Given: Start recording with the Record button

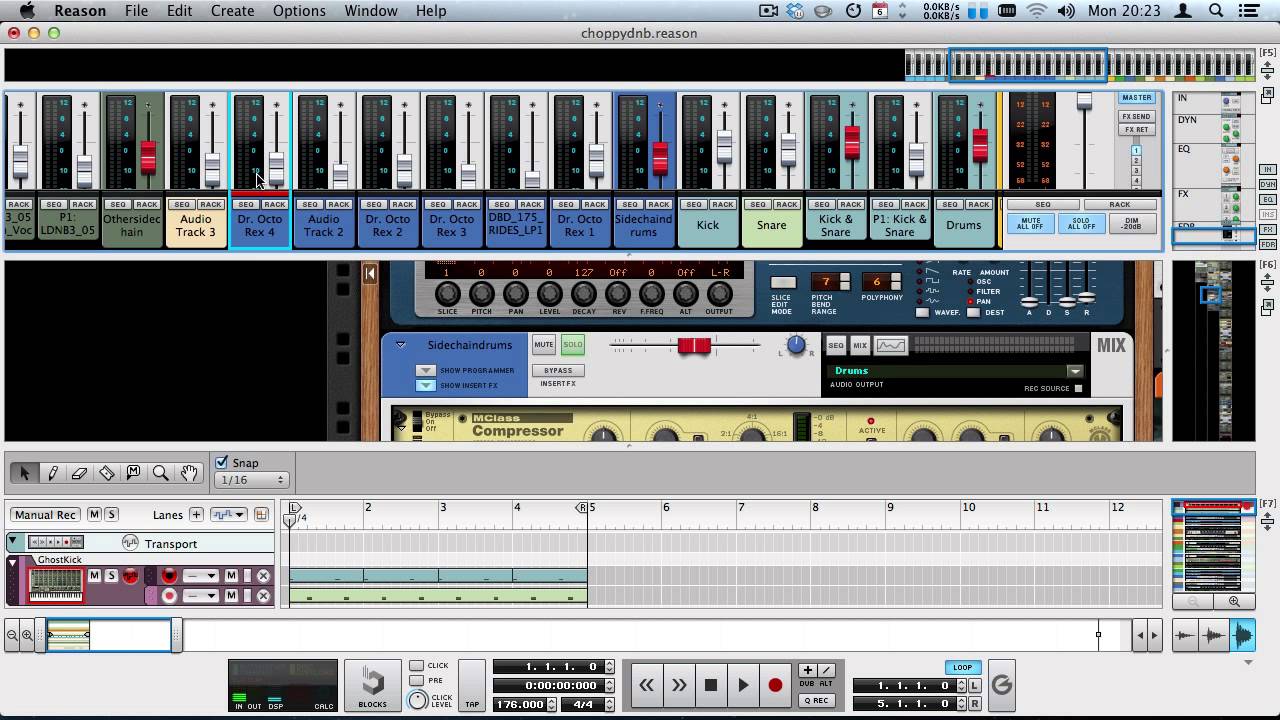Looking at the screenshot, I should (x=775, y=685).
